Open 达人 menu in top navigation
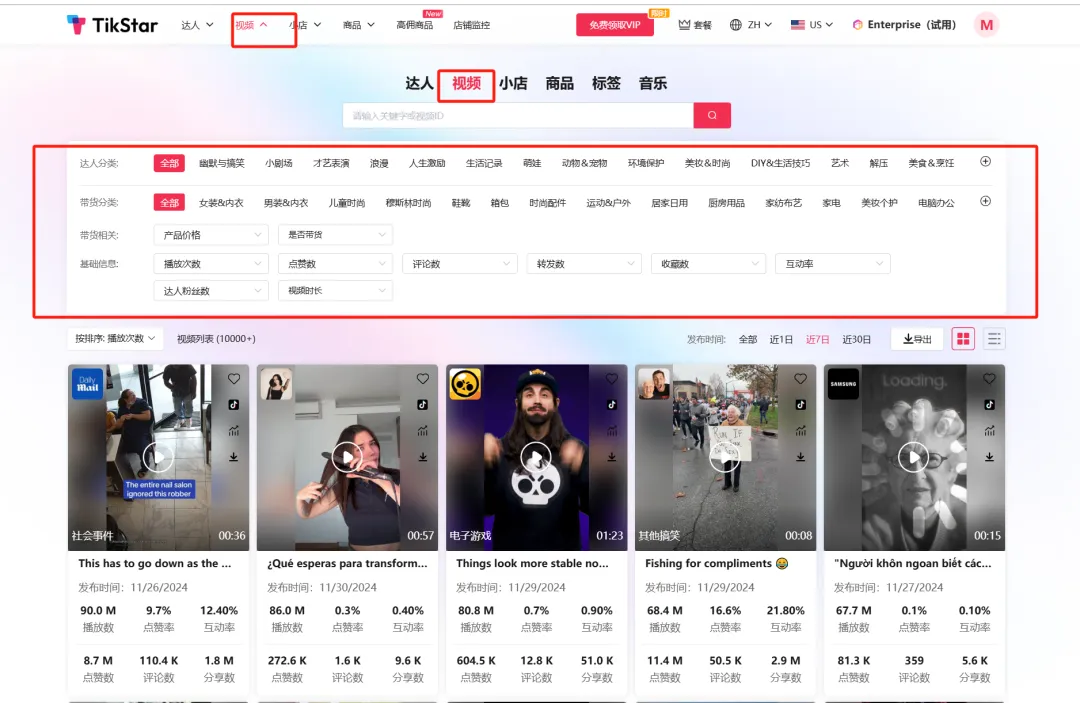This screenshot has width=1080, height=703. (197, 25)
